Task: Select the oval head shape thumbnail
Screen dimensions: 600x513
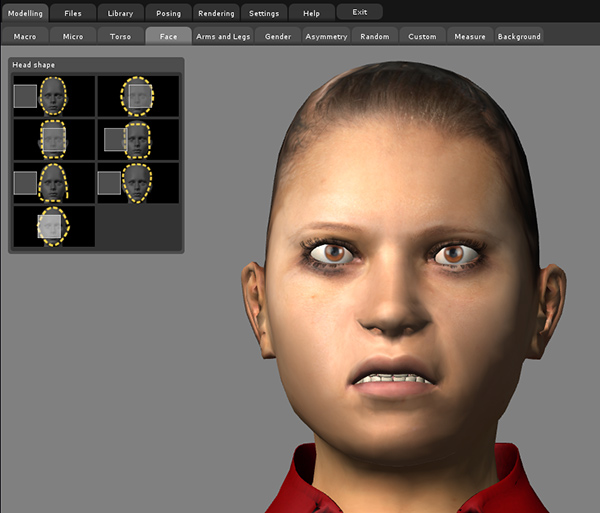Action: [x=54, y=96]
